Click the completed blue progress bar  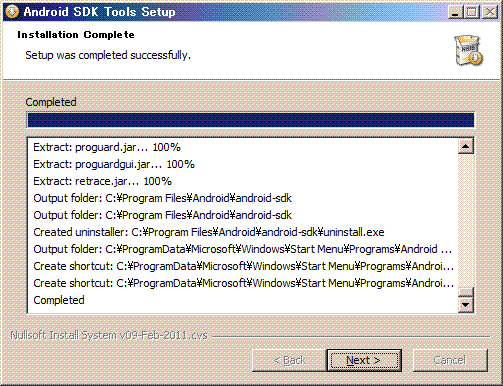pyautogui.click(x=251, y=120)
